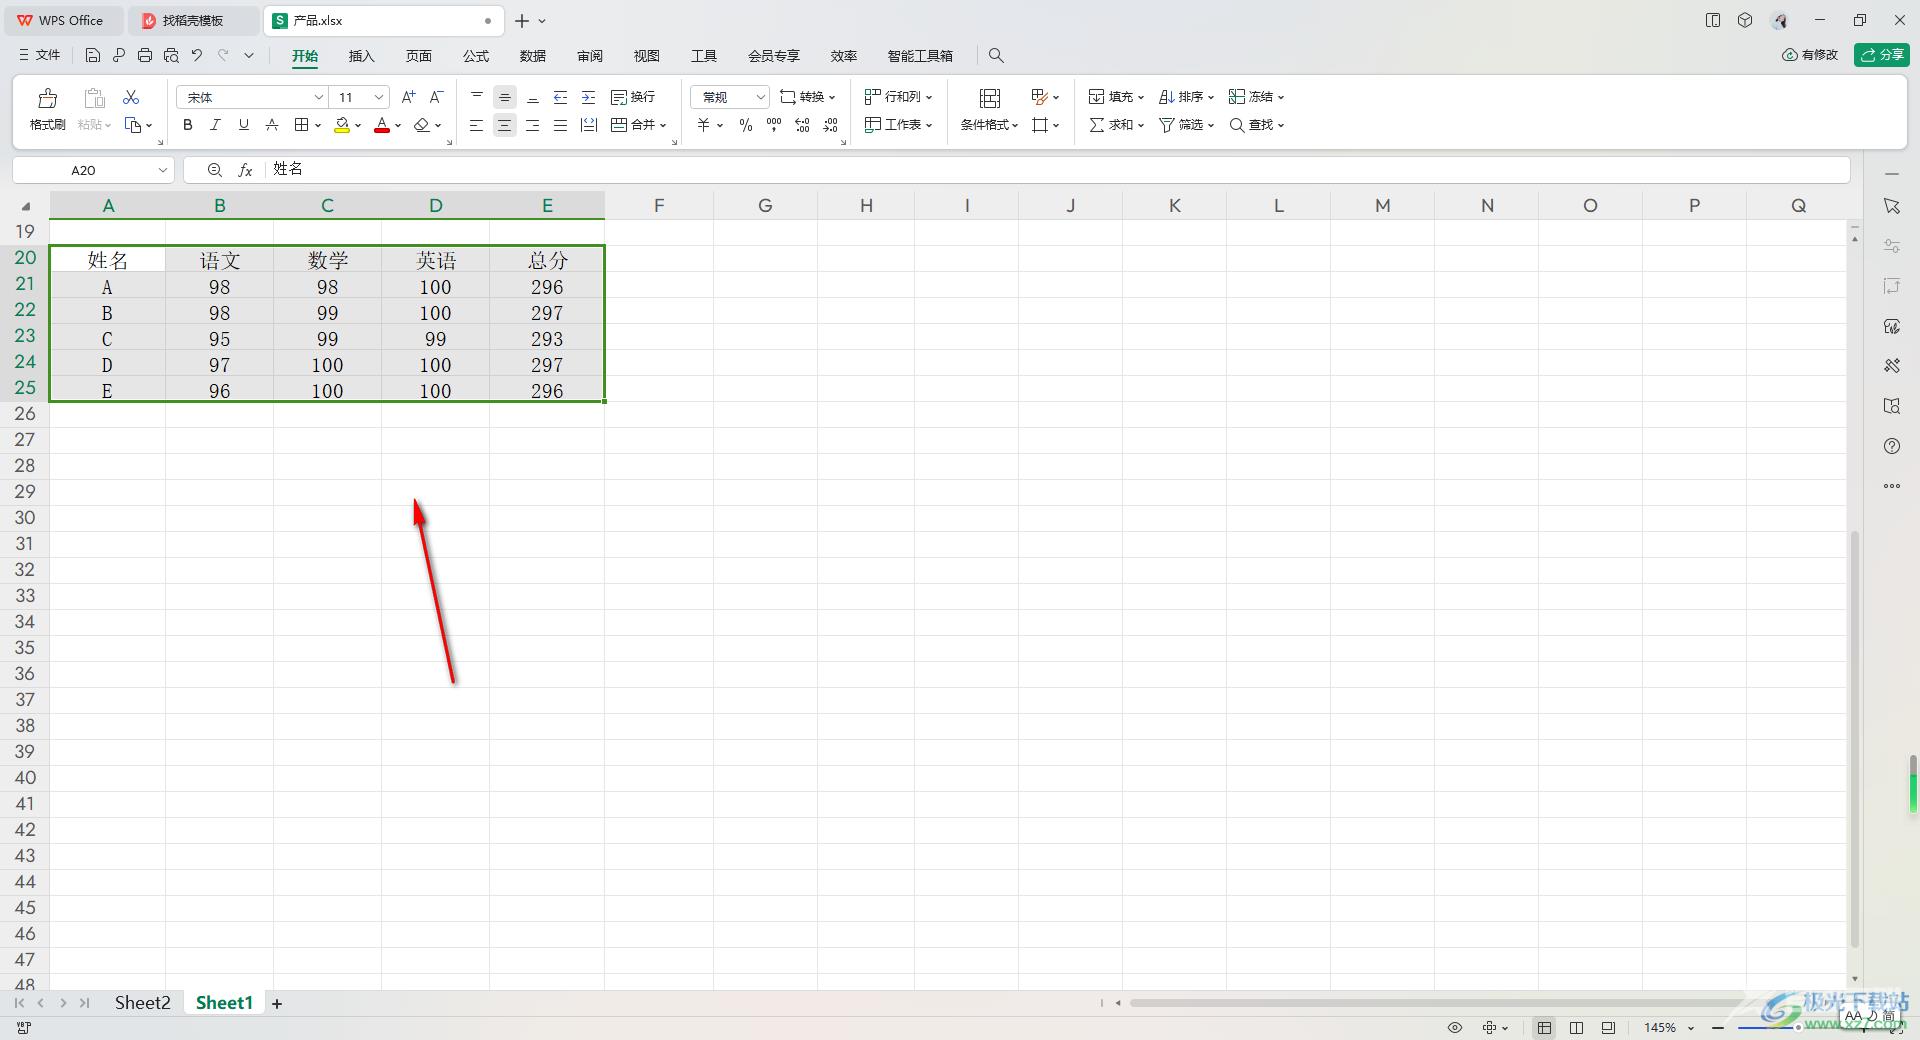Add a new sheet with plus icon
Image resolution: width=1920 pixels, height=1040 pixels.
pyautogui.click(x=277, y=1003)
